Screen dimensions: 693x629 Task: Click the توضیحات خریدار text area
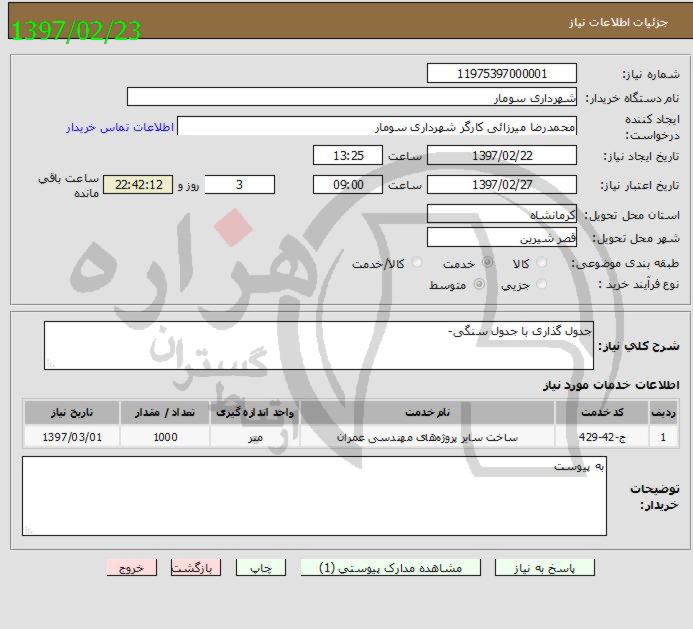pos(314,496)
